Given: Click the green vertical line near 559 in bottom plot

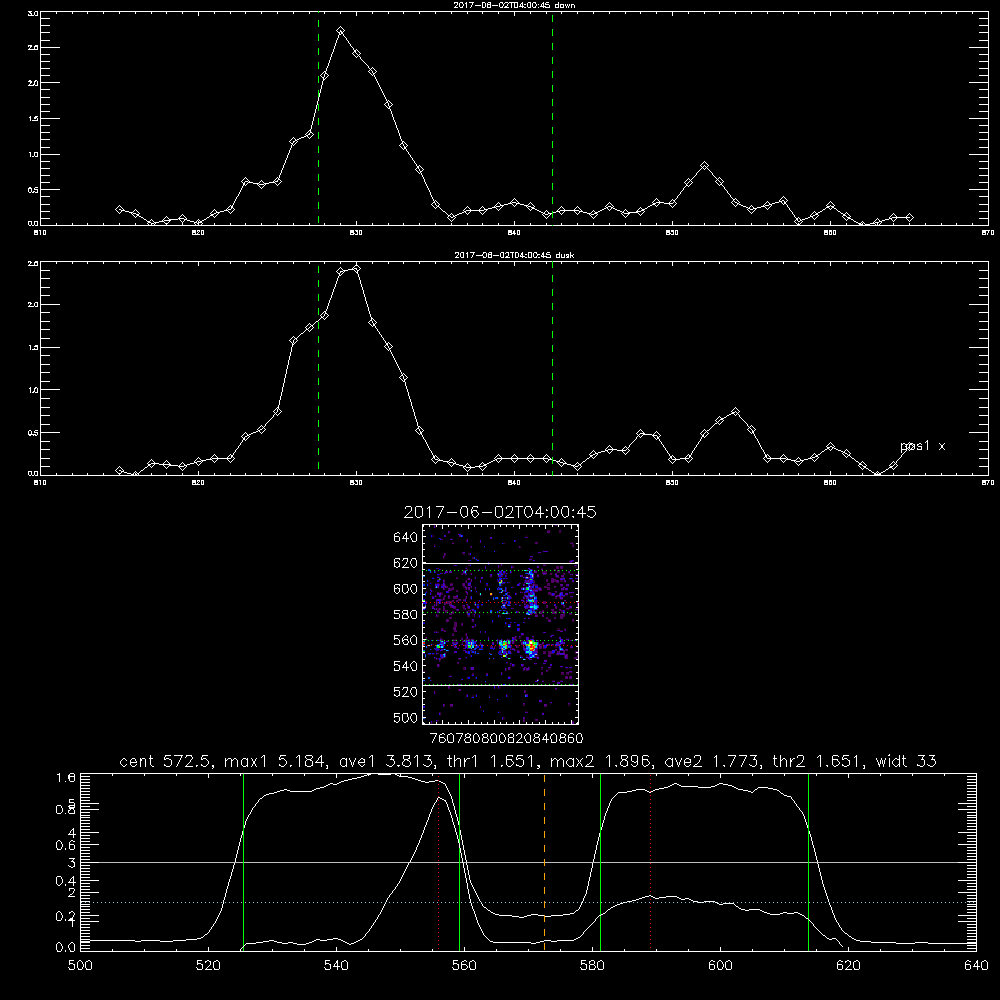Looking at the screenshot, I should pos(459,861).
